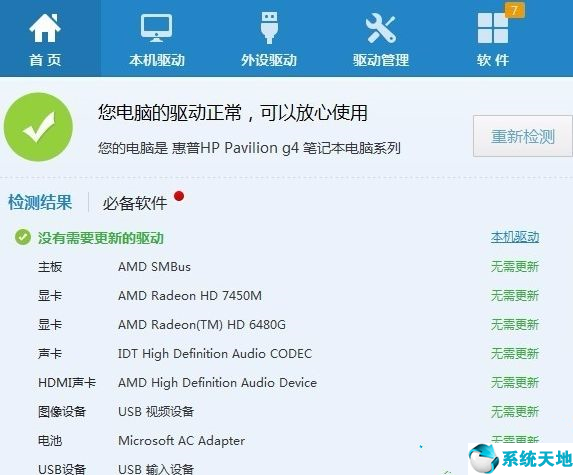Open the 外设驱动 USB plug icon

coord(269,28)
